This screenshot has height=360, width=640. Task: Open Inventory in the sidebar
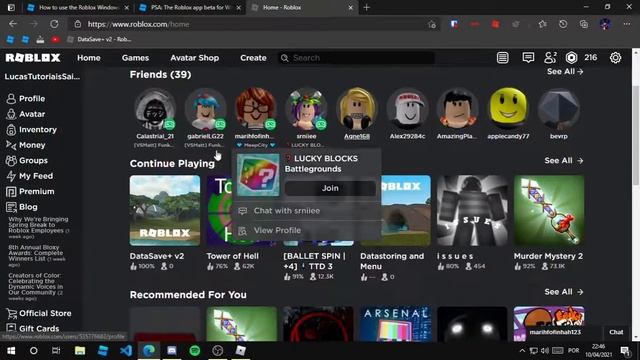tap(31, 130)
